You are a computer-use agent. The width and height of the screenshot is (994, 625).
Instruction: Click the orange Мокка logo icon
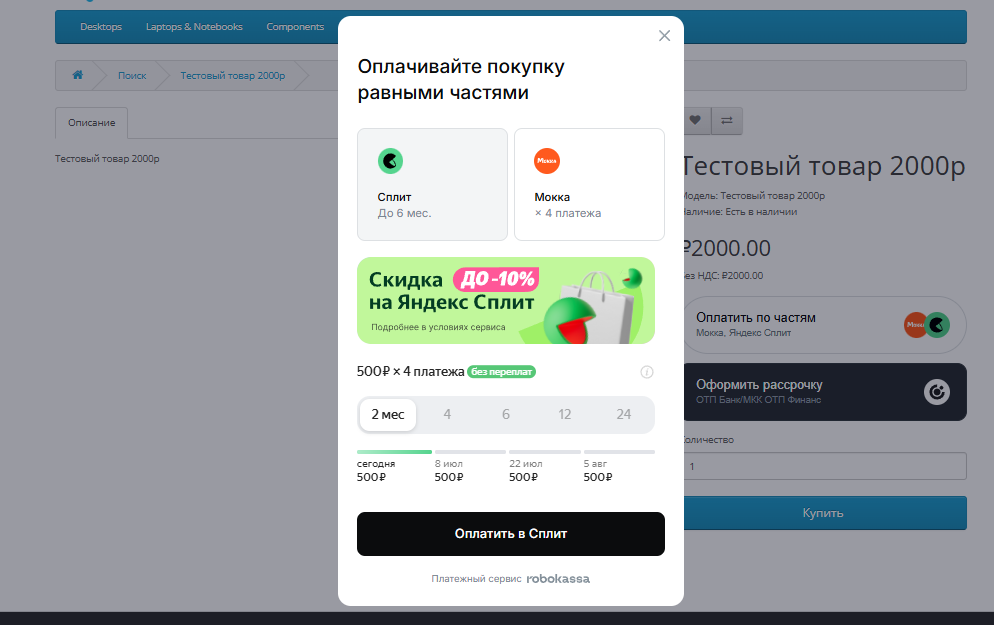tap(546, 161)
